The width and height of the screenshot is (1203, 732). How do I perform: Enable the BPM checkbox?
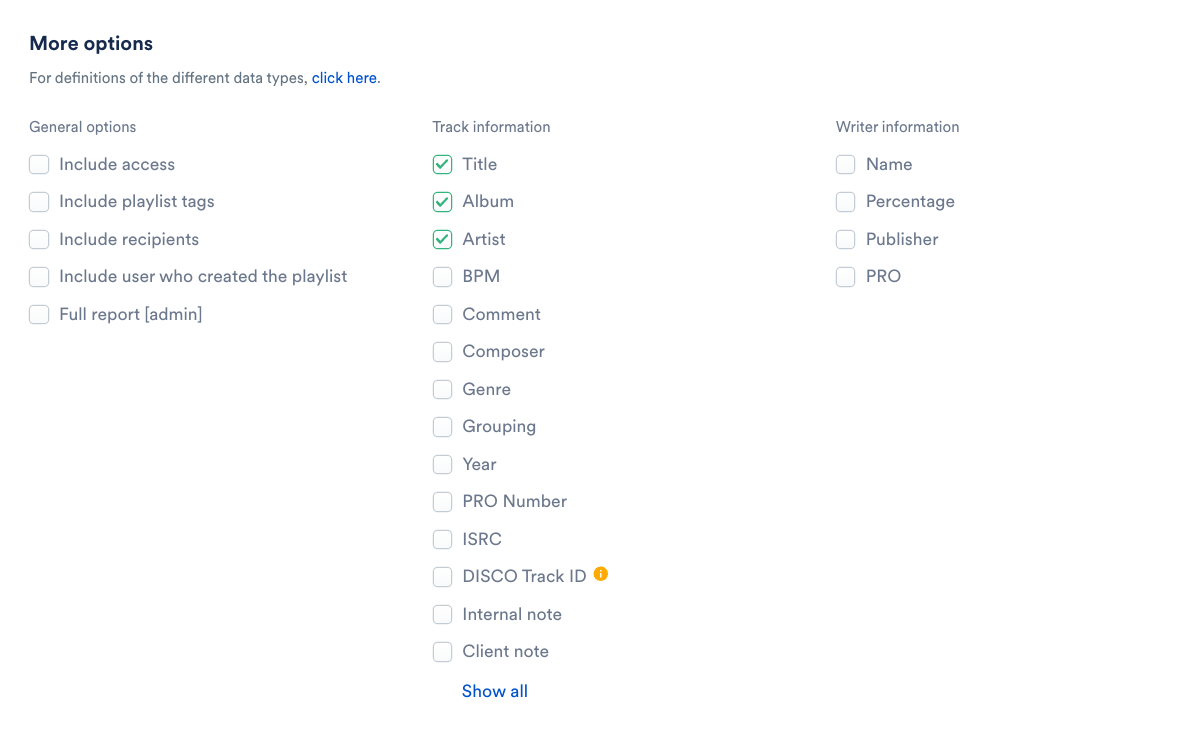pos(442,277)
